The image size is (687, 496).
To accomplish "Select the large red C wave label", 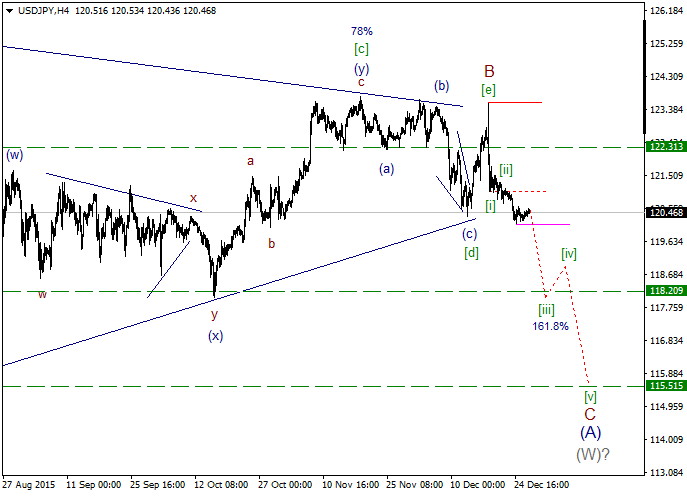I will click(x=590, y=414).
